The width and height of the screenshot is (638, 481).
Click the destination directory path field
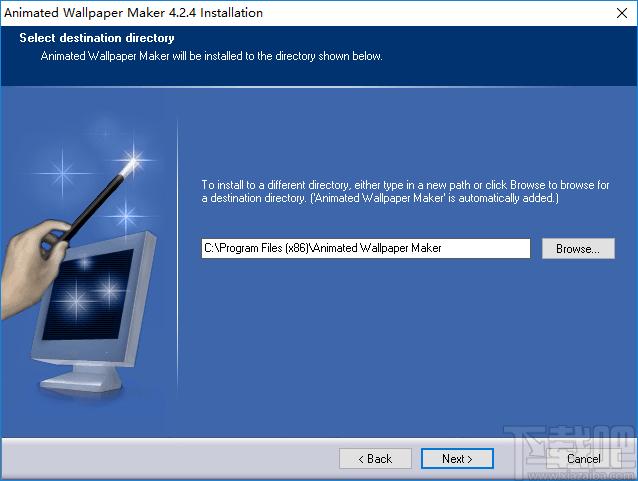click(x=365, y=249)
